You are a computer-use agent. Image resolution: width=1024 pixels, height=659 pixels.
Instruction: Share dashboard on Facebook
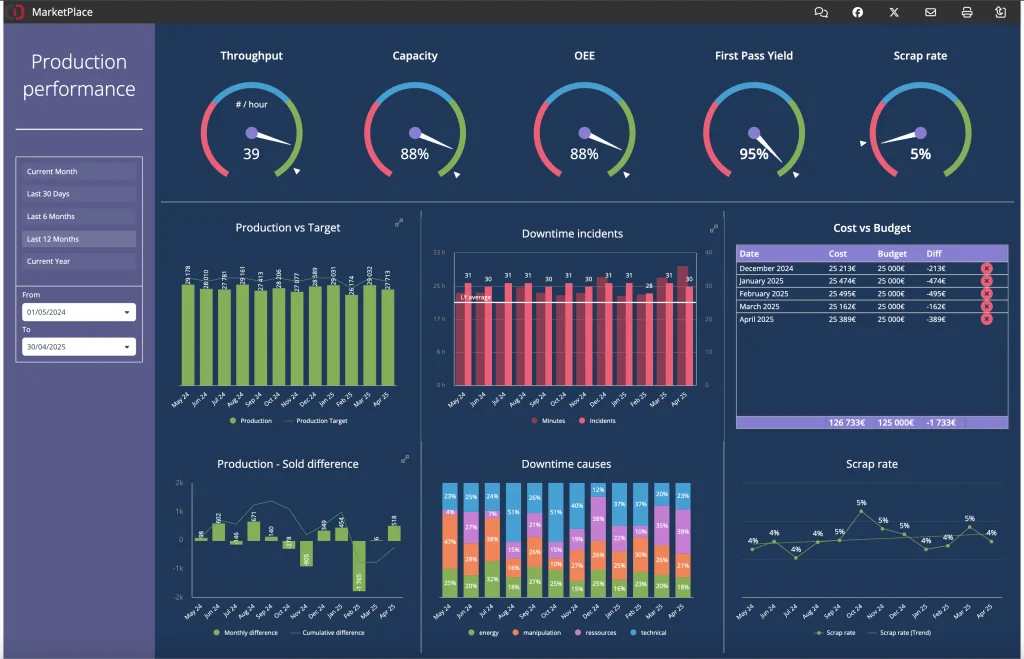[x=857, y=12]
